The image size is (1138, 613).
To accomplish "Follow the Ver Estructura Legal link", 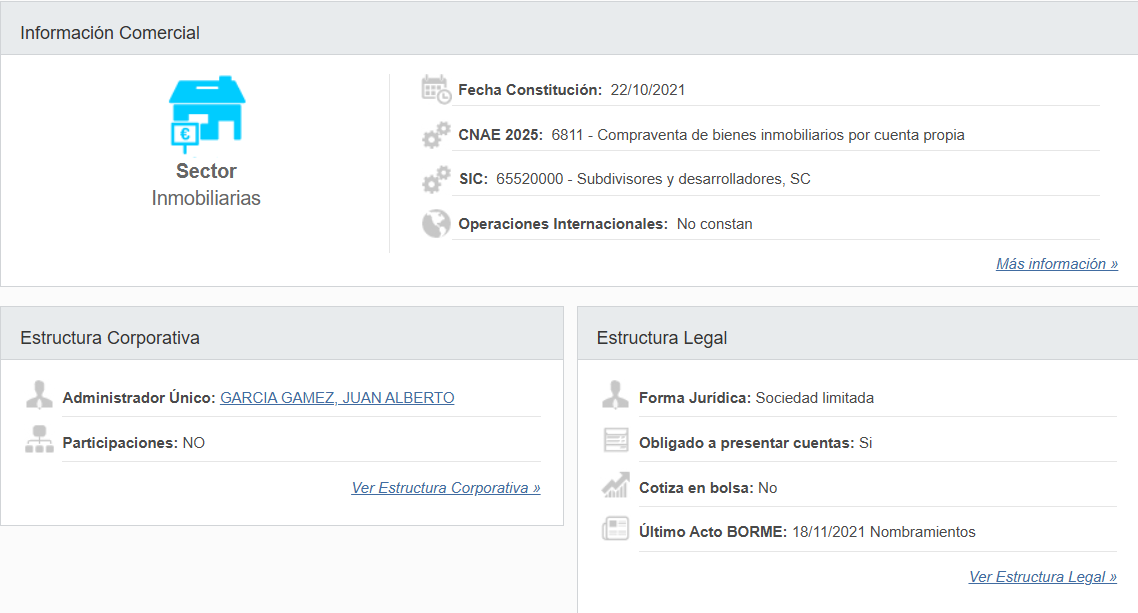I will 1042,577.
